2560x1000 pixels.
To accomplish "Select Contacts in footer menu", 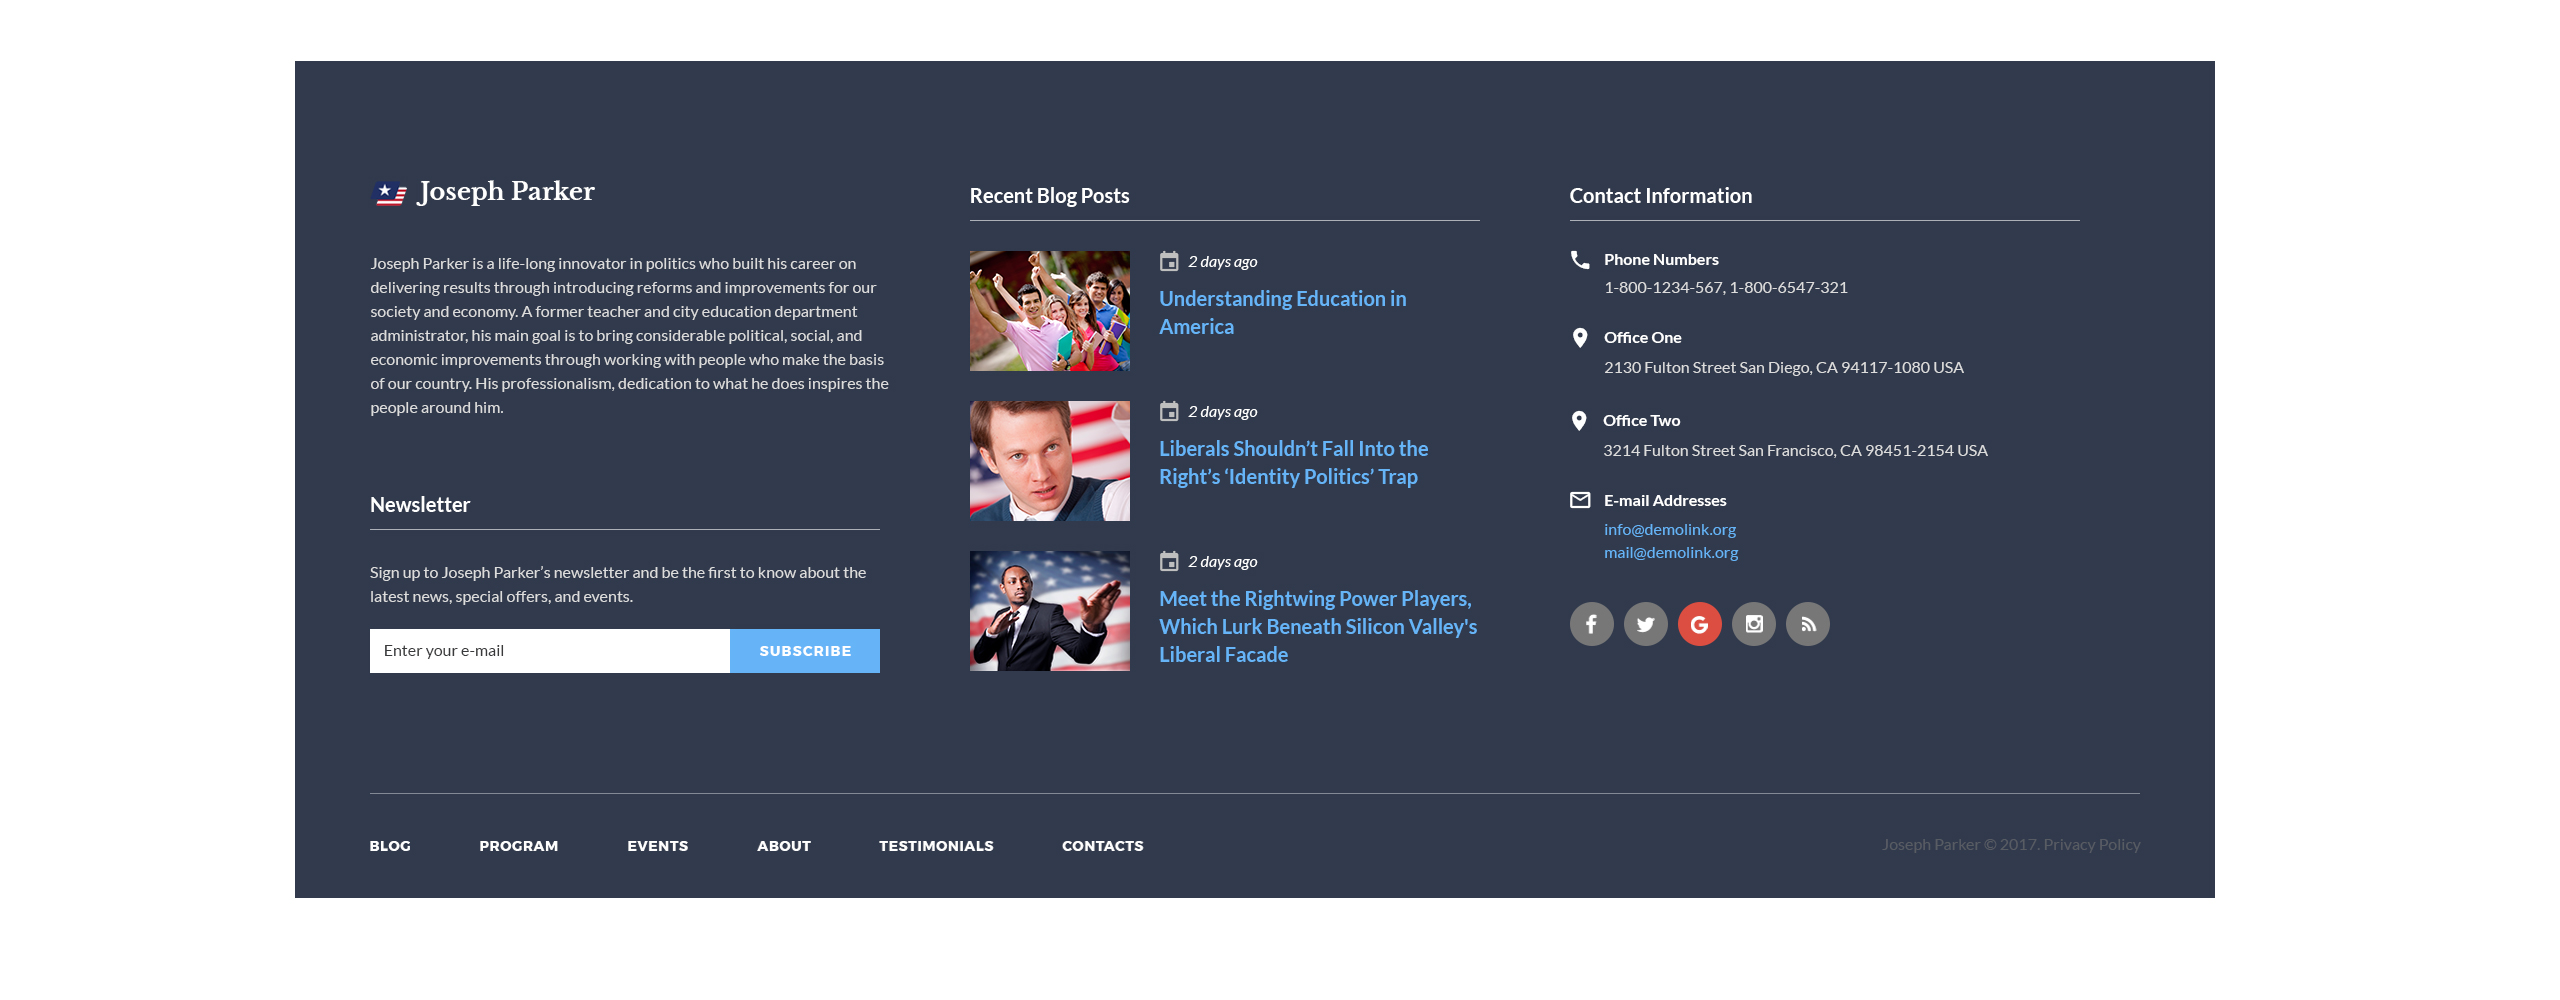I will point(1103,846).
